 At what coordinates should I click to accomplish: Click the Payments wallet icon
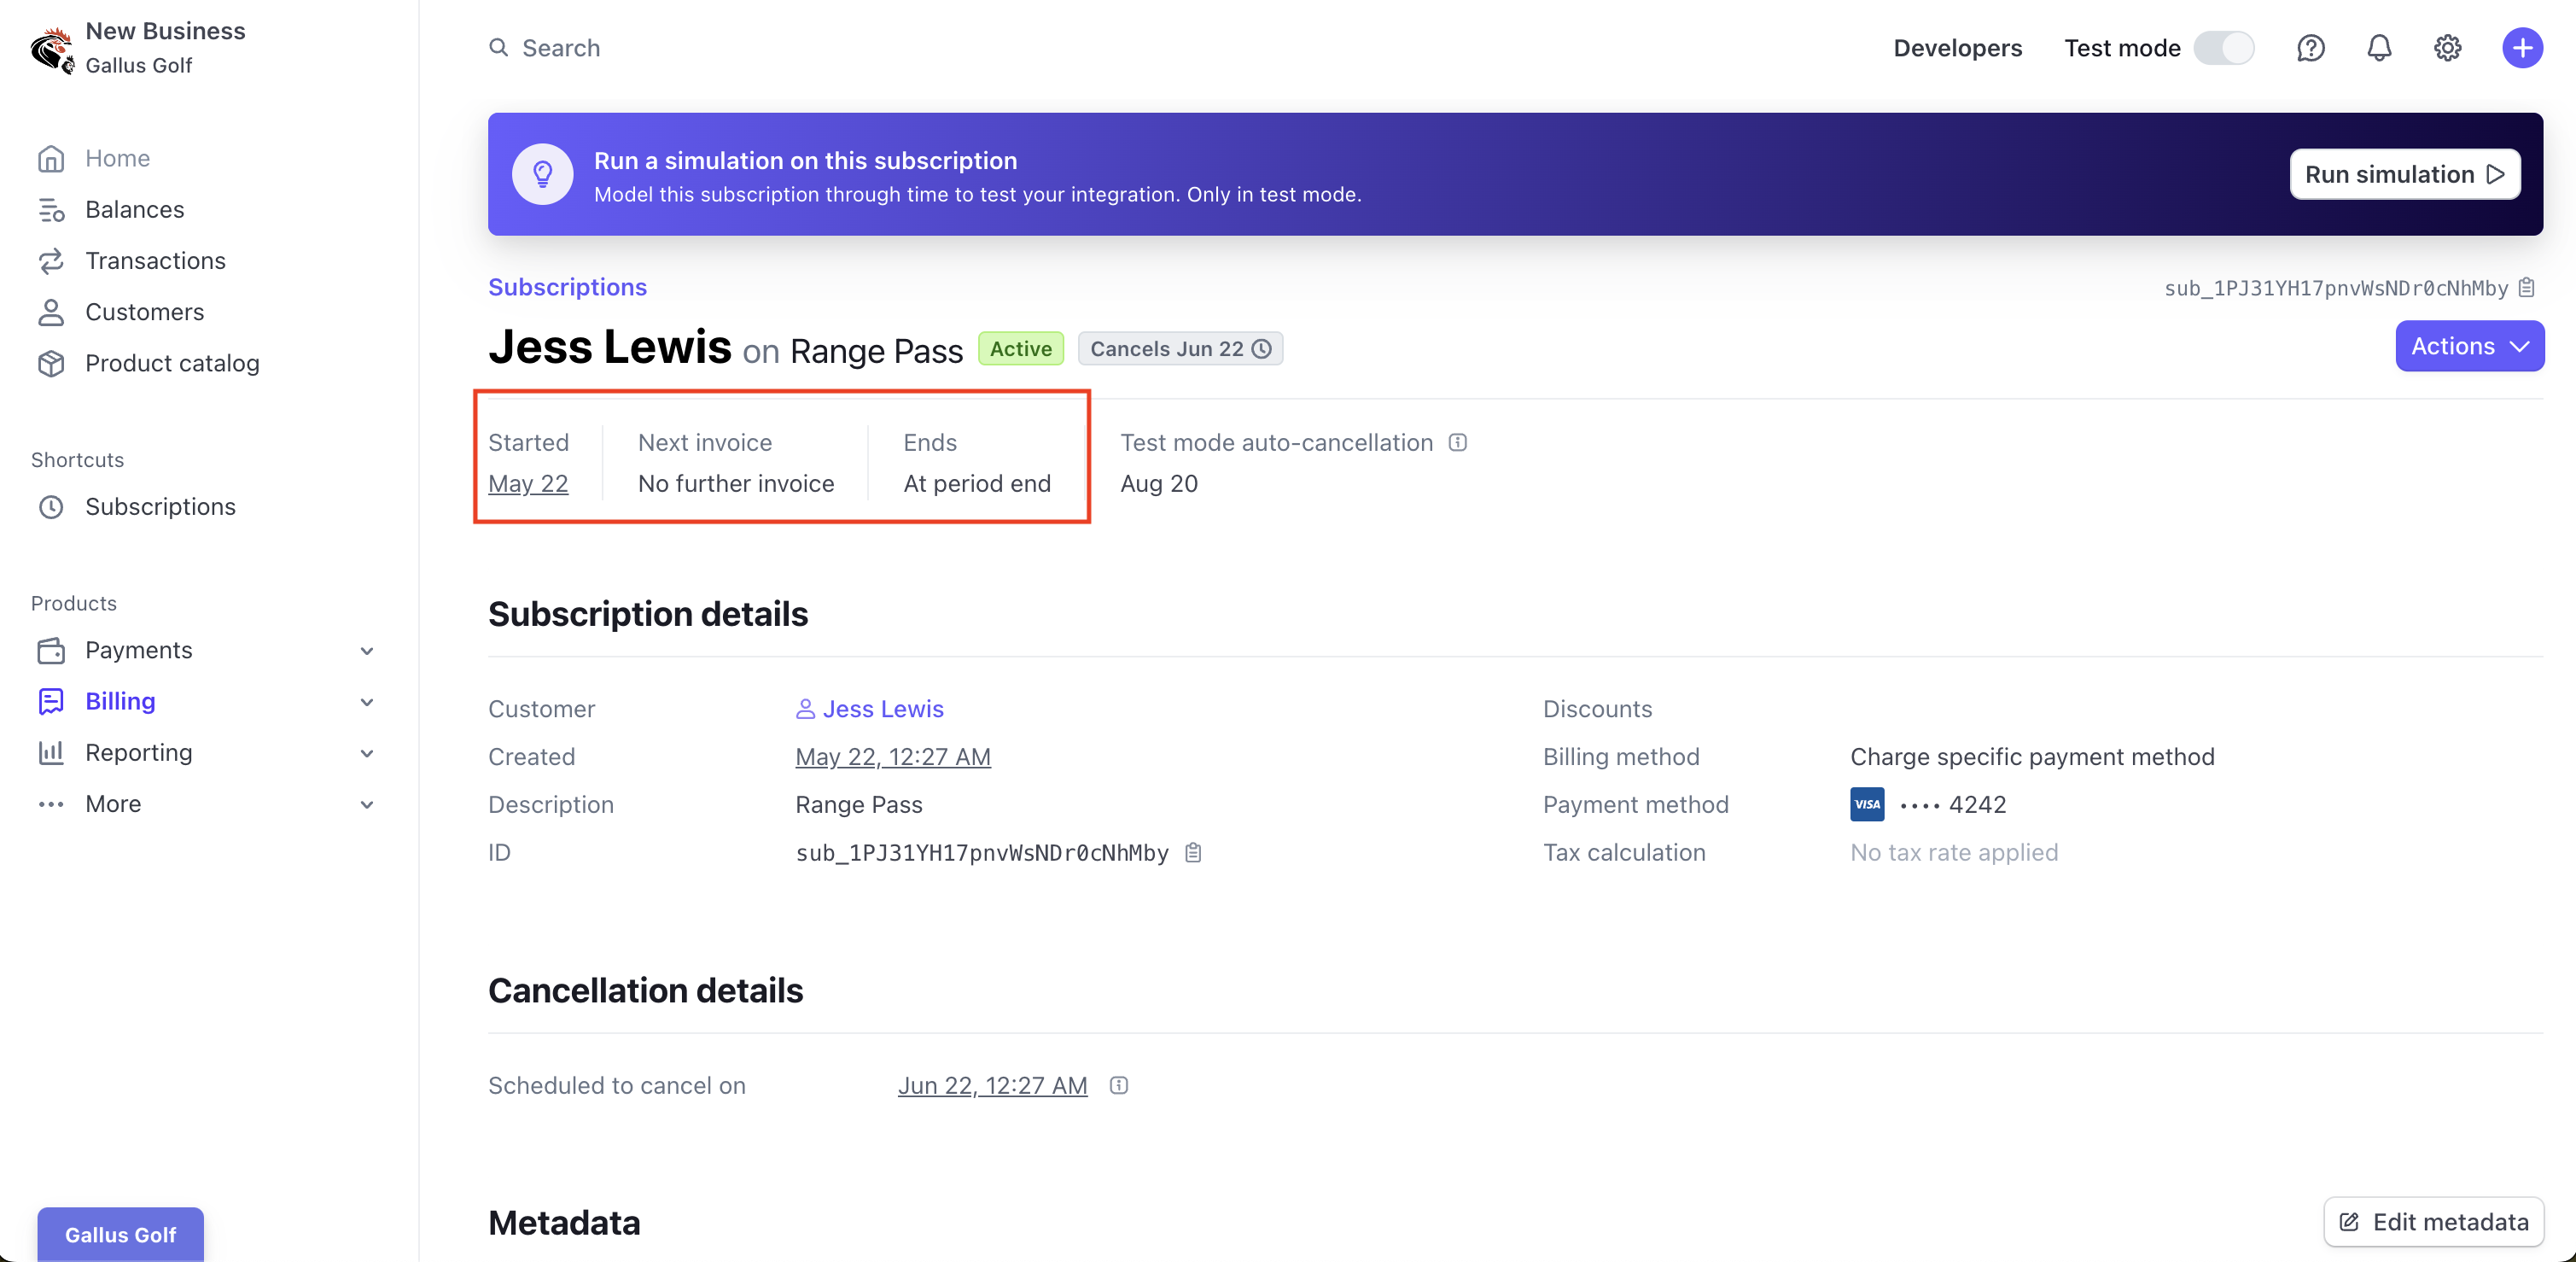tap(51, 651)
